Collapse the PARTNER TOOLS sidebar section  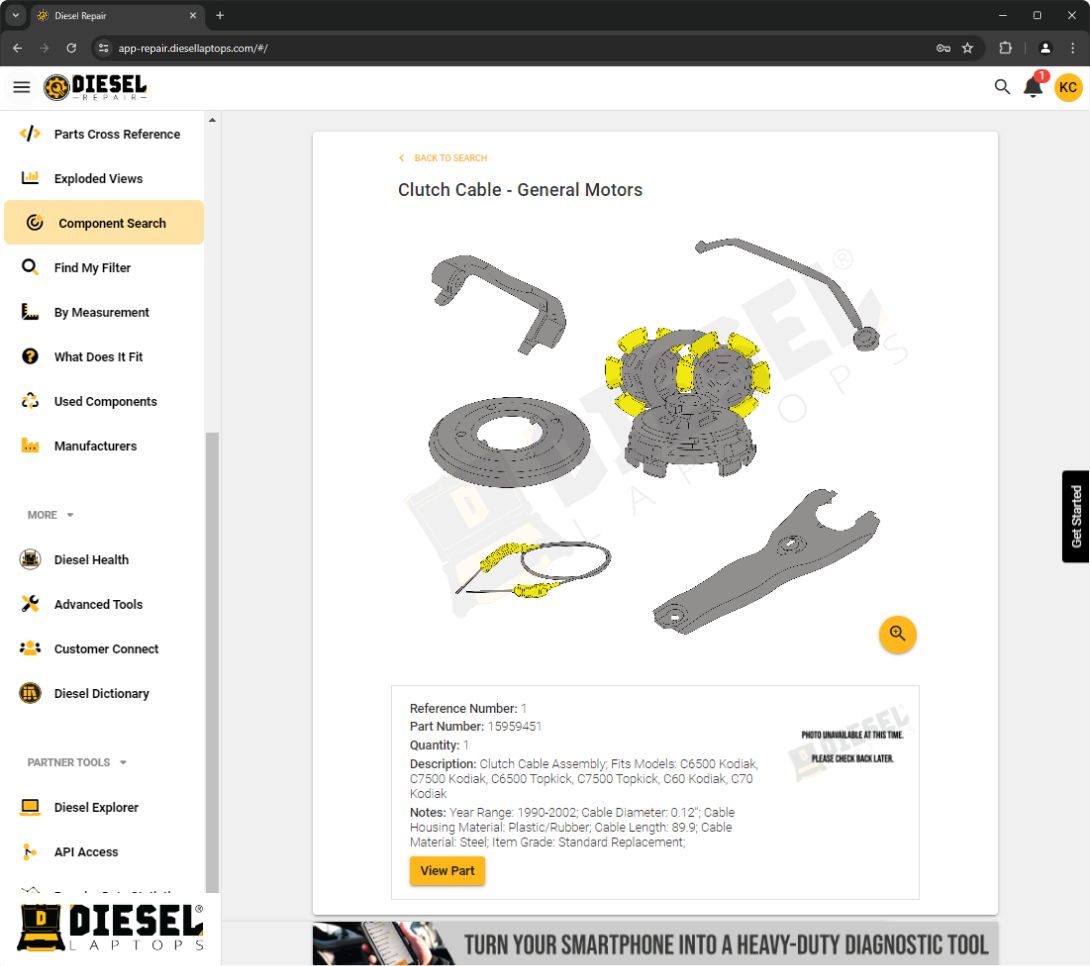pyautogui.click(x=77, y=762)
